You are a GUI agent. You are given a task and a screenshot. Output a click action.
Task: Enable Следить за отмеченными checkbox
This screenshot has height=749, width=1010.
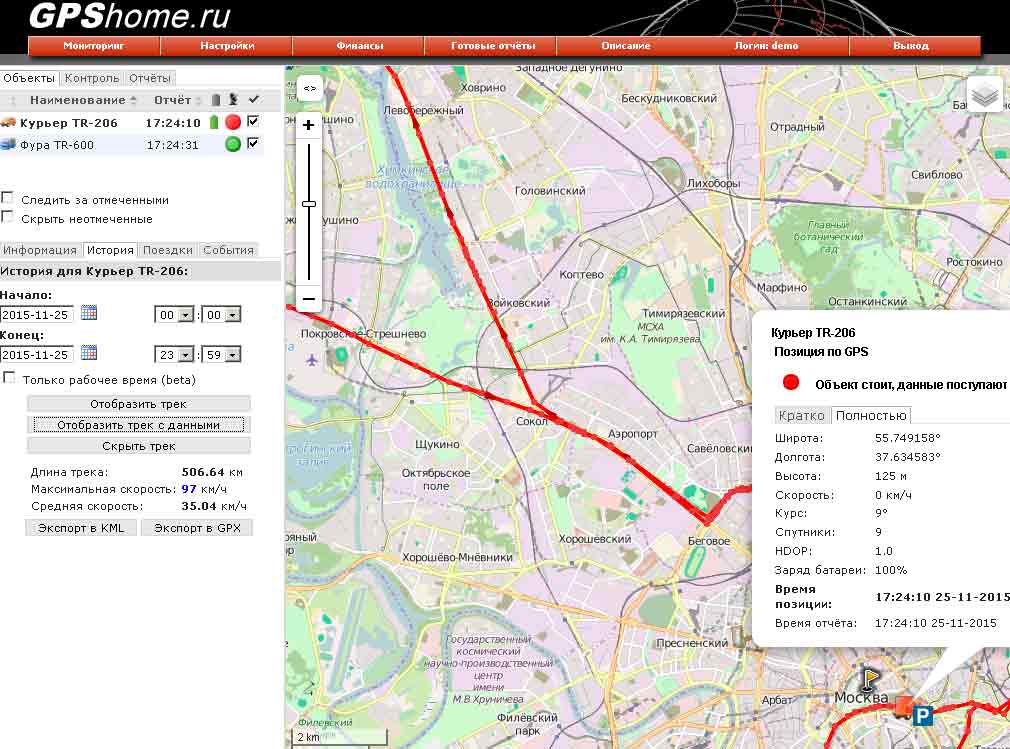coord(8,198)
